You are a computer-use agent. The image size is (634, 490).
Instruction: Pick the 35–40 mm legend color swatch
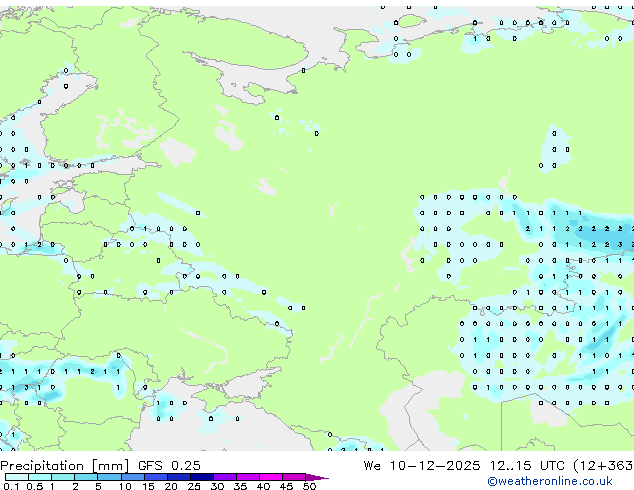[247, 477]
